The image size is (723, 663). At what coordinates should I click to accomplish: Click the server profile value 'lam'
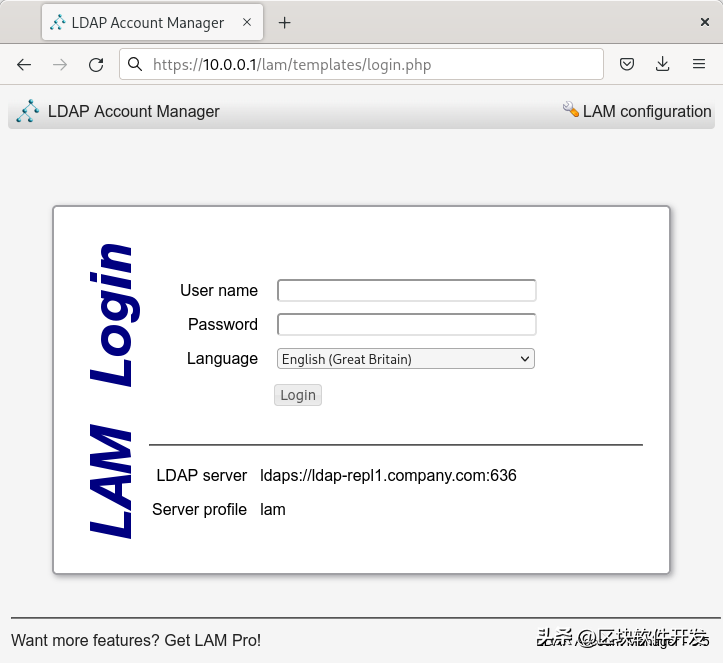[273, 509]
